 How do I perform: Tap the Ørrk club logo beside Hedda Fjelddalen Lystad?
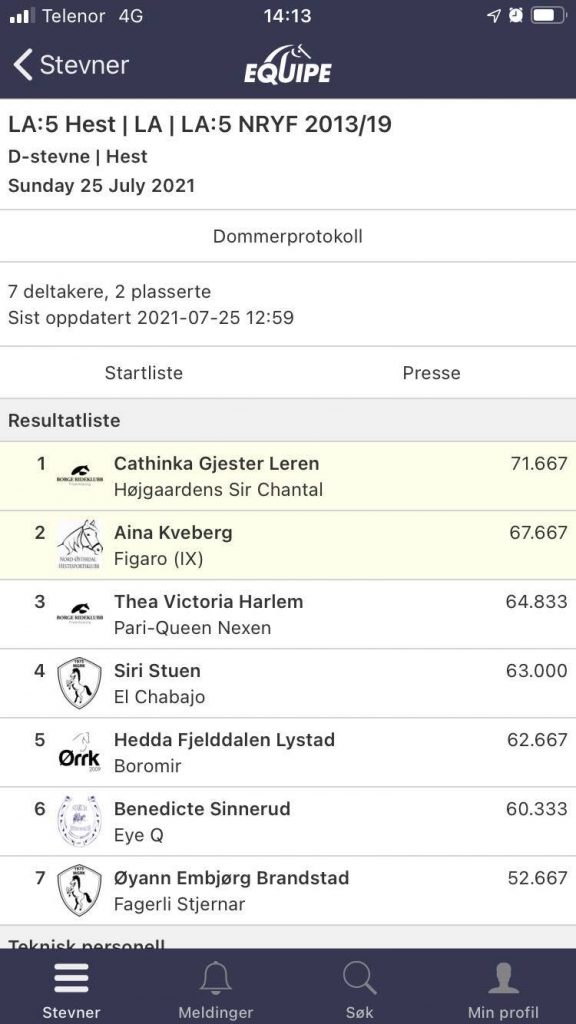(79, 752)
